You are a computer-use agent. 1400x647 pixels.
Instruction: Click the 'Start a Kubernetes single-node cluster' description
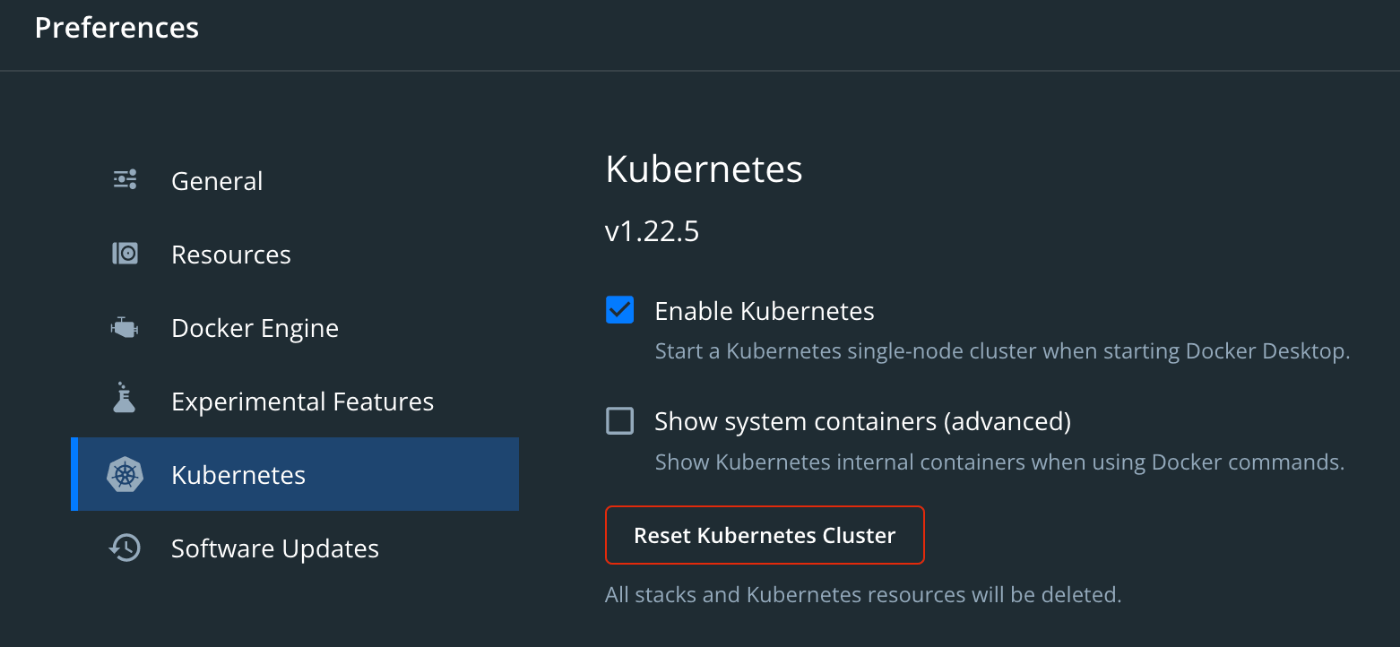[1002, 352]
